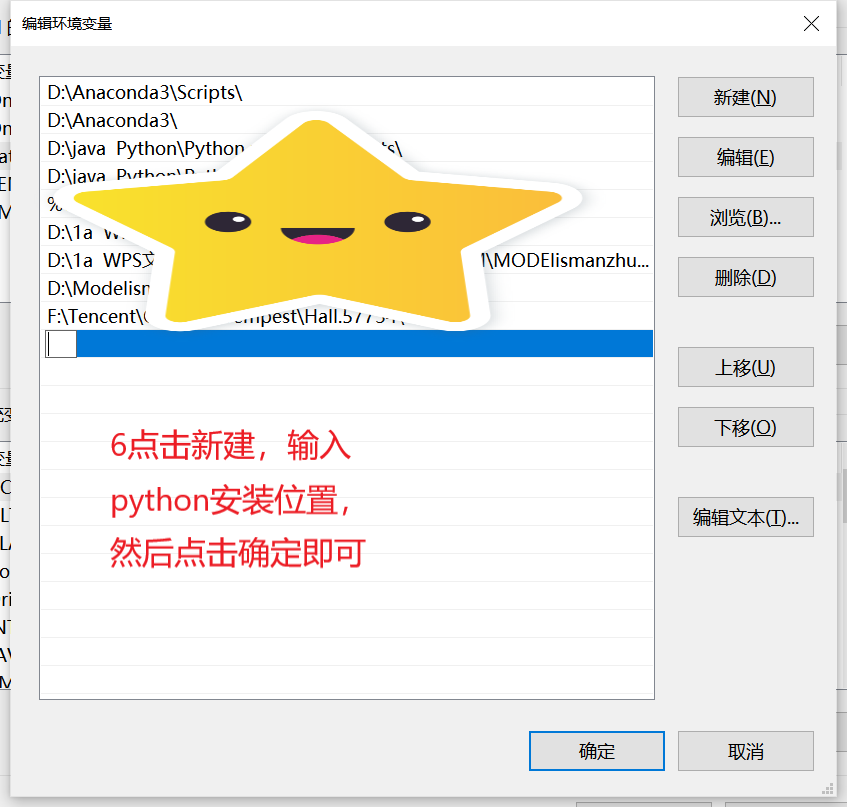Click the 新建(N) button
Viewport: 847px width, 807px height.
coord(745,97)
